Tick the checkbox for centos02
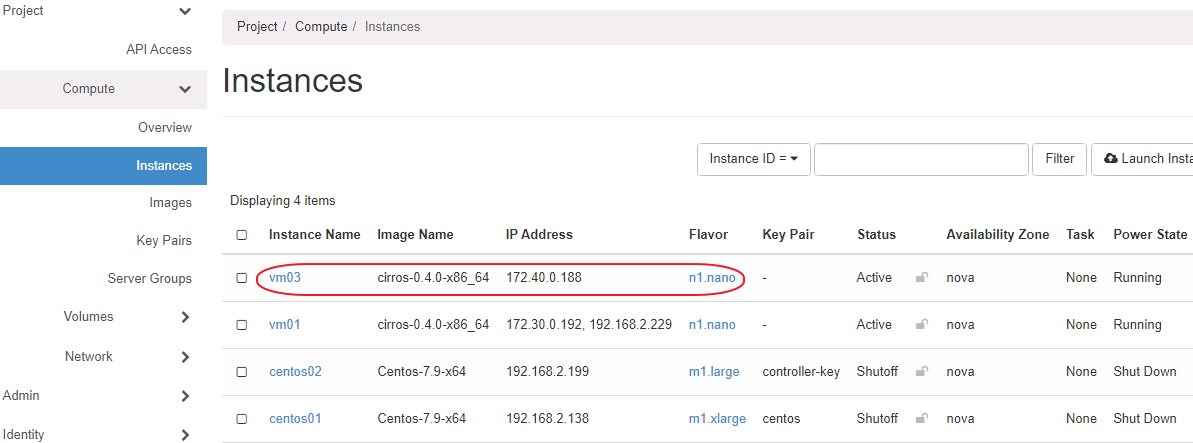 point(241,372)
